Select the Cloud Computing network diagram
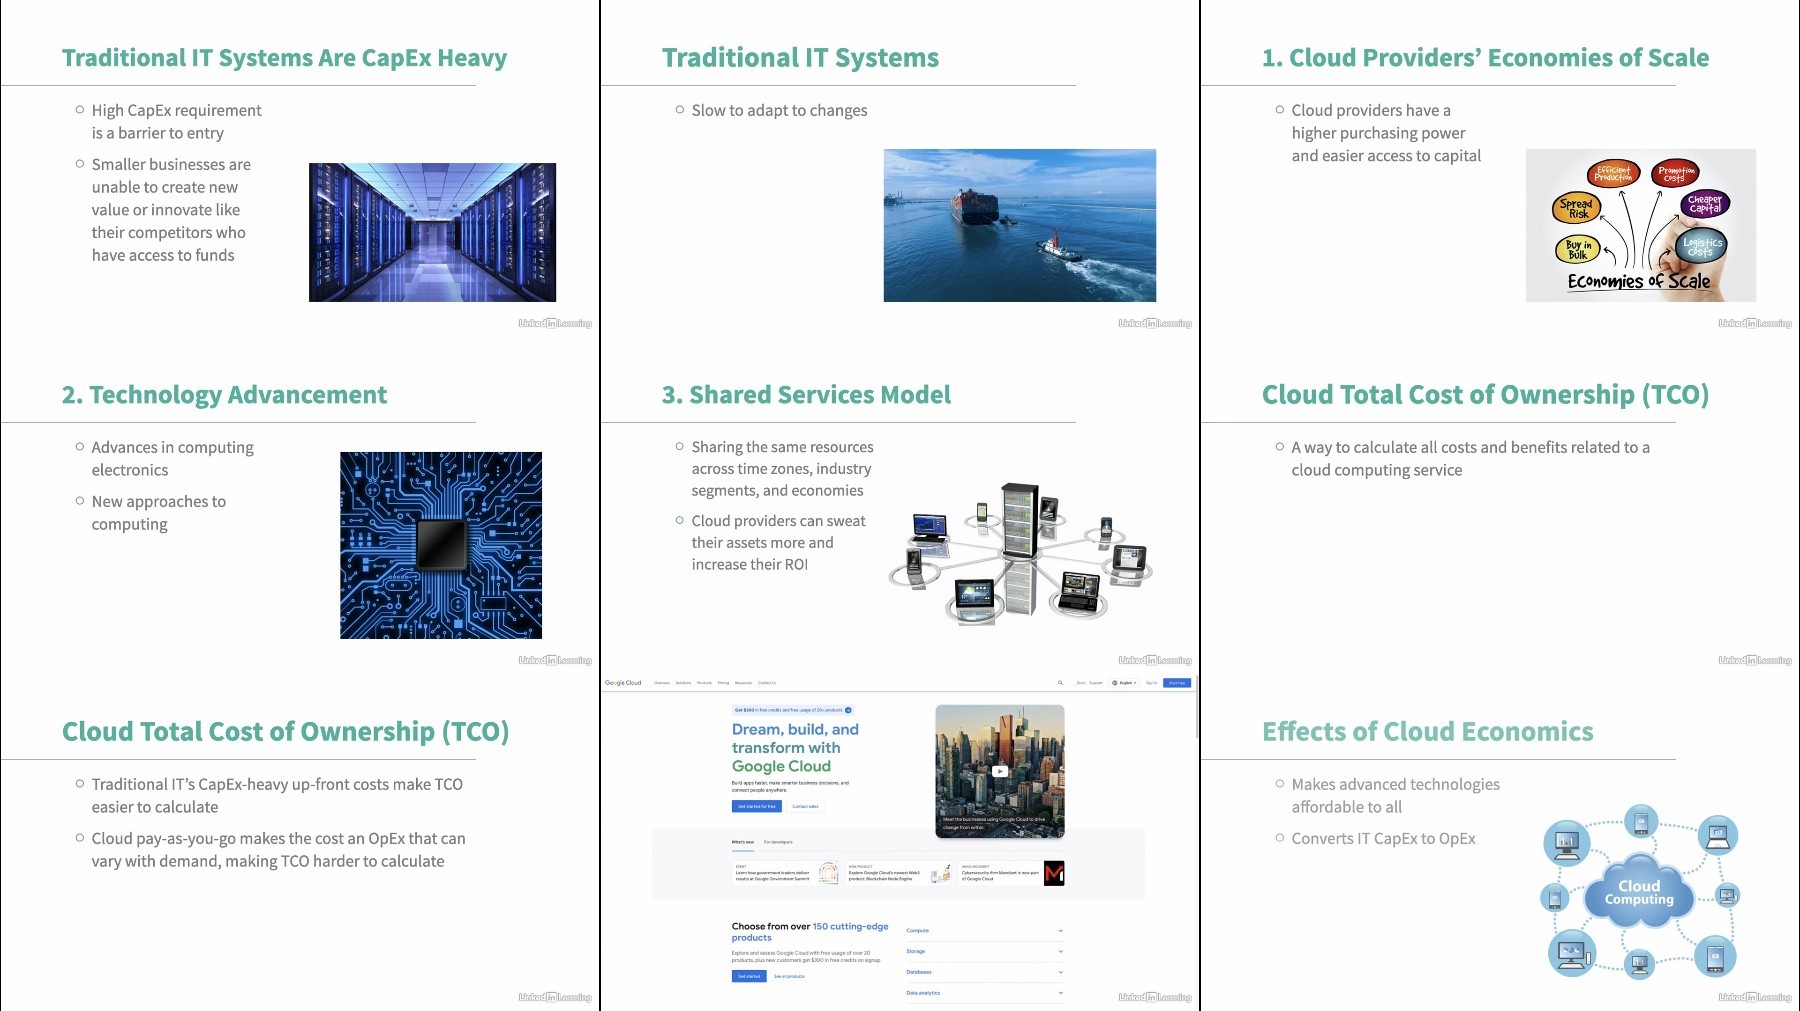Image resolution: width=1800 pixels, height=1011 pixels. 1641,892
